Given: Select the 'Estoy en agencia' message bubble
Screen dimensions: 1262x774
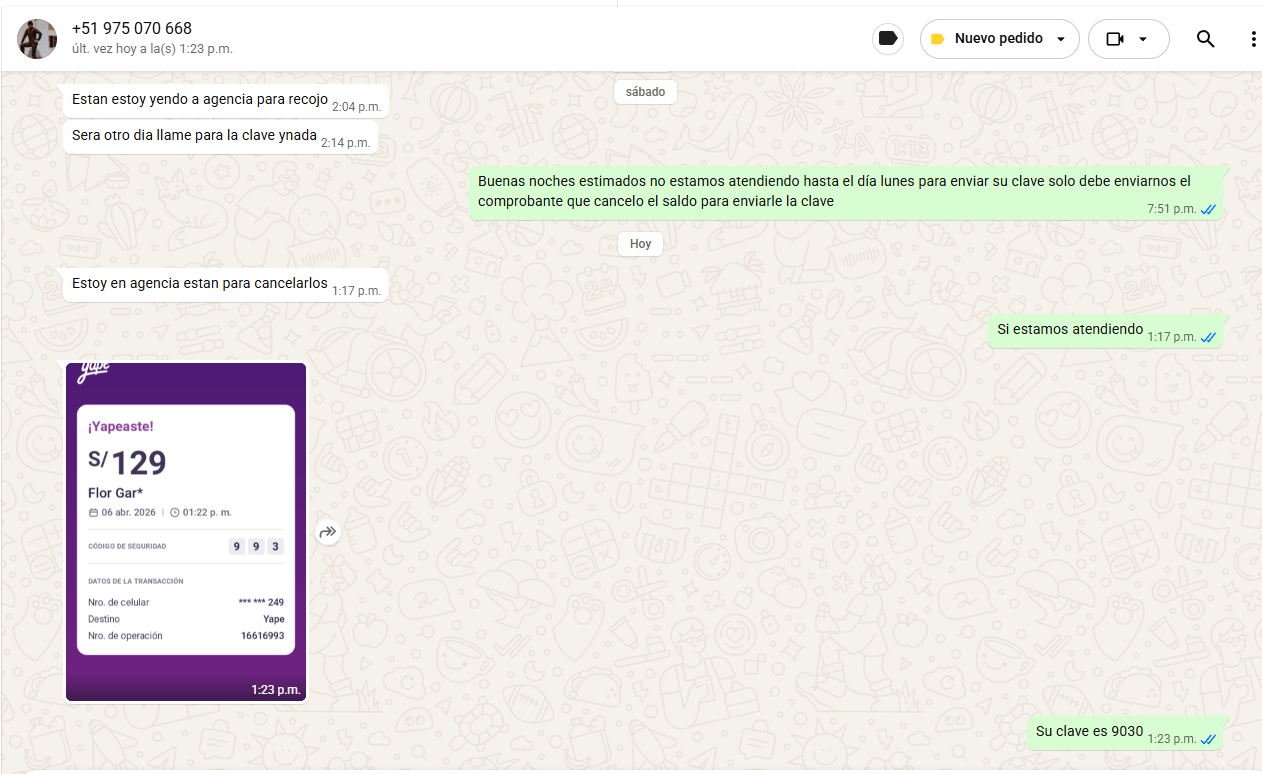Looking at the screenshot, I should pos(200,284).
